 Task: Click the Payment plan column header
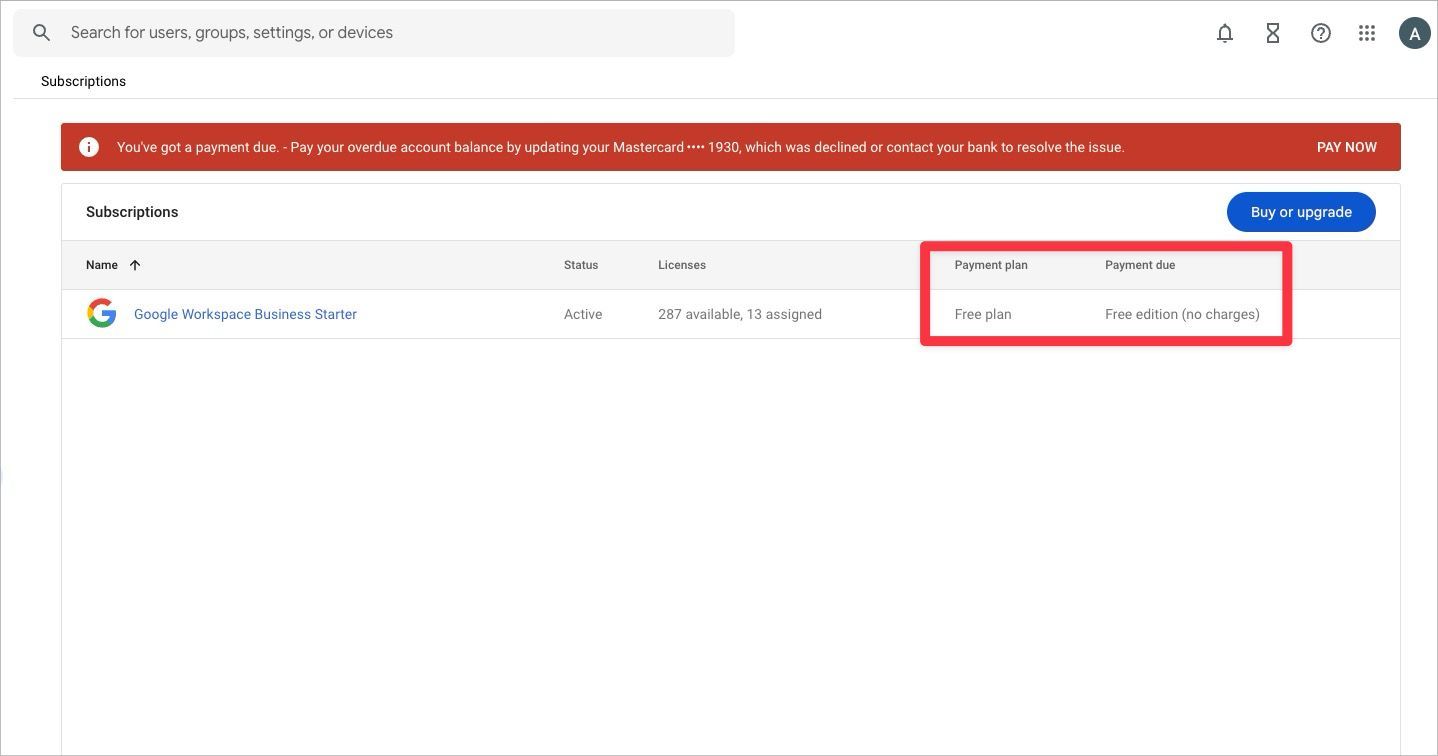[x=991, y=265]
